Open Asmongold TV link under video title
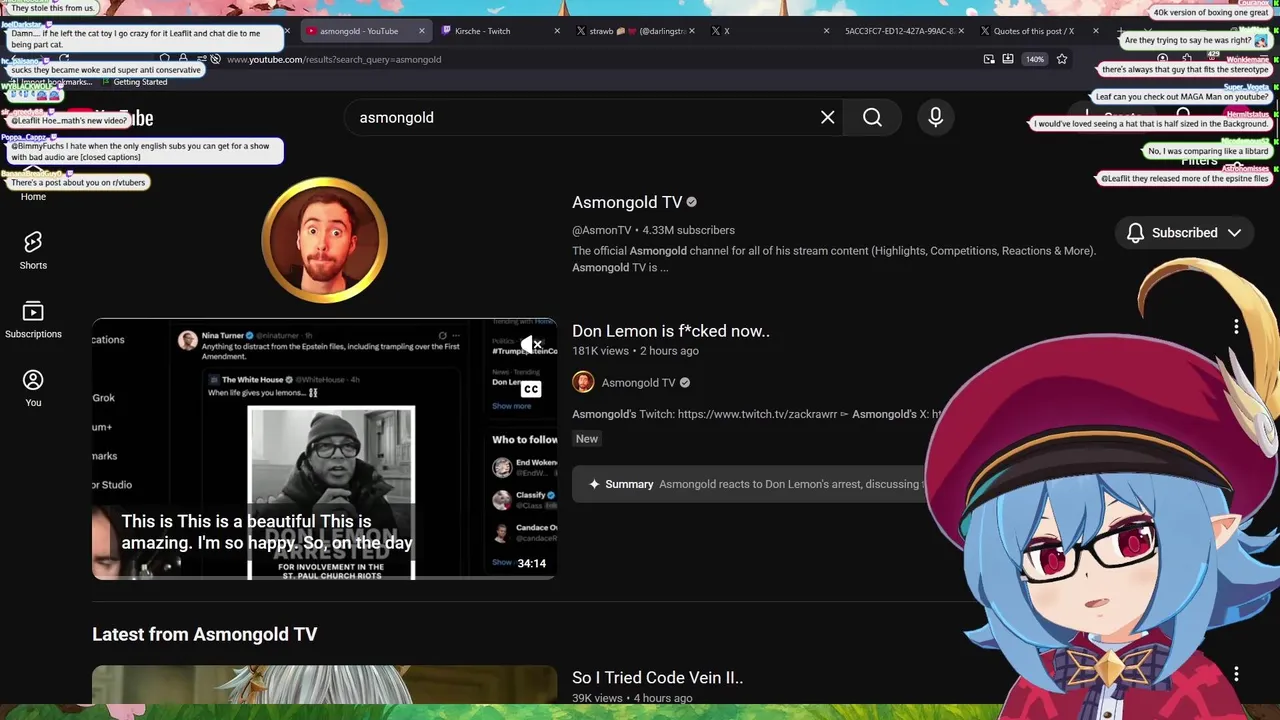Viewport: 1280px width, 720px height. click(x=638, y=382)
